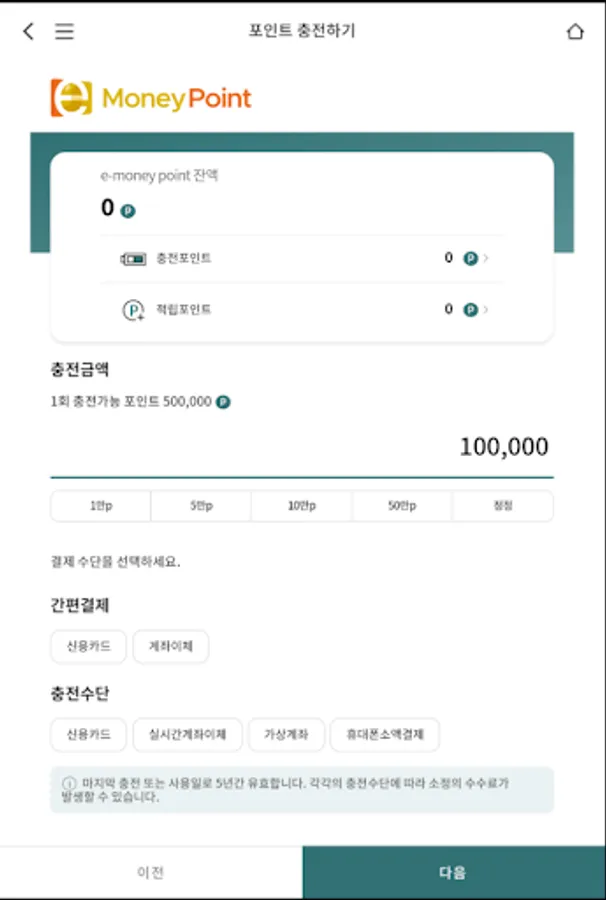The width and height of the screenshot is (606, 900).
Task: Expand 충전포인트 row chevron
Action: coord(486,258)
